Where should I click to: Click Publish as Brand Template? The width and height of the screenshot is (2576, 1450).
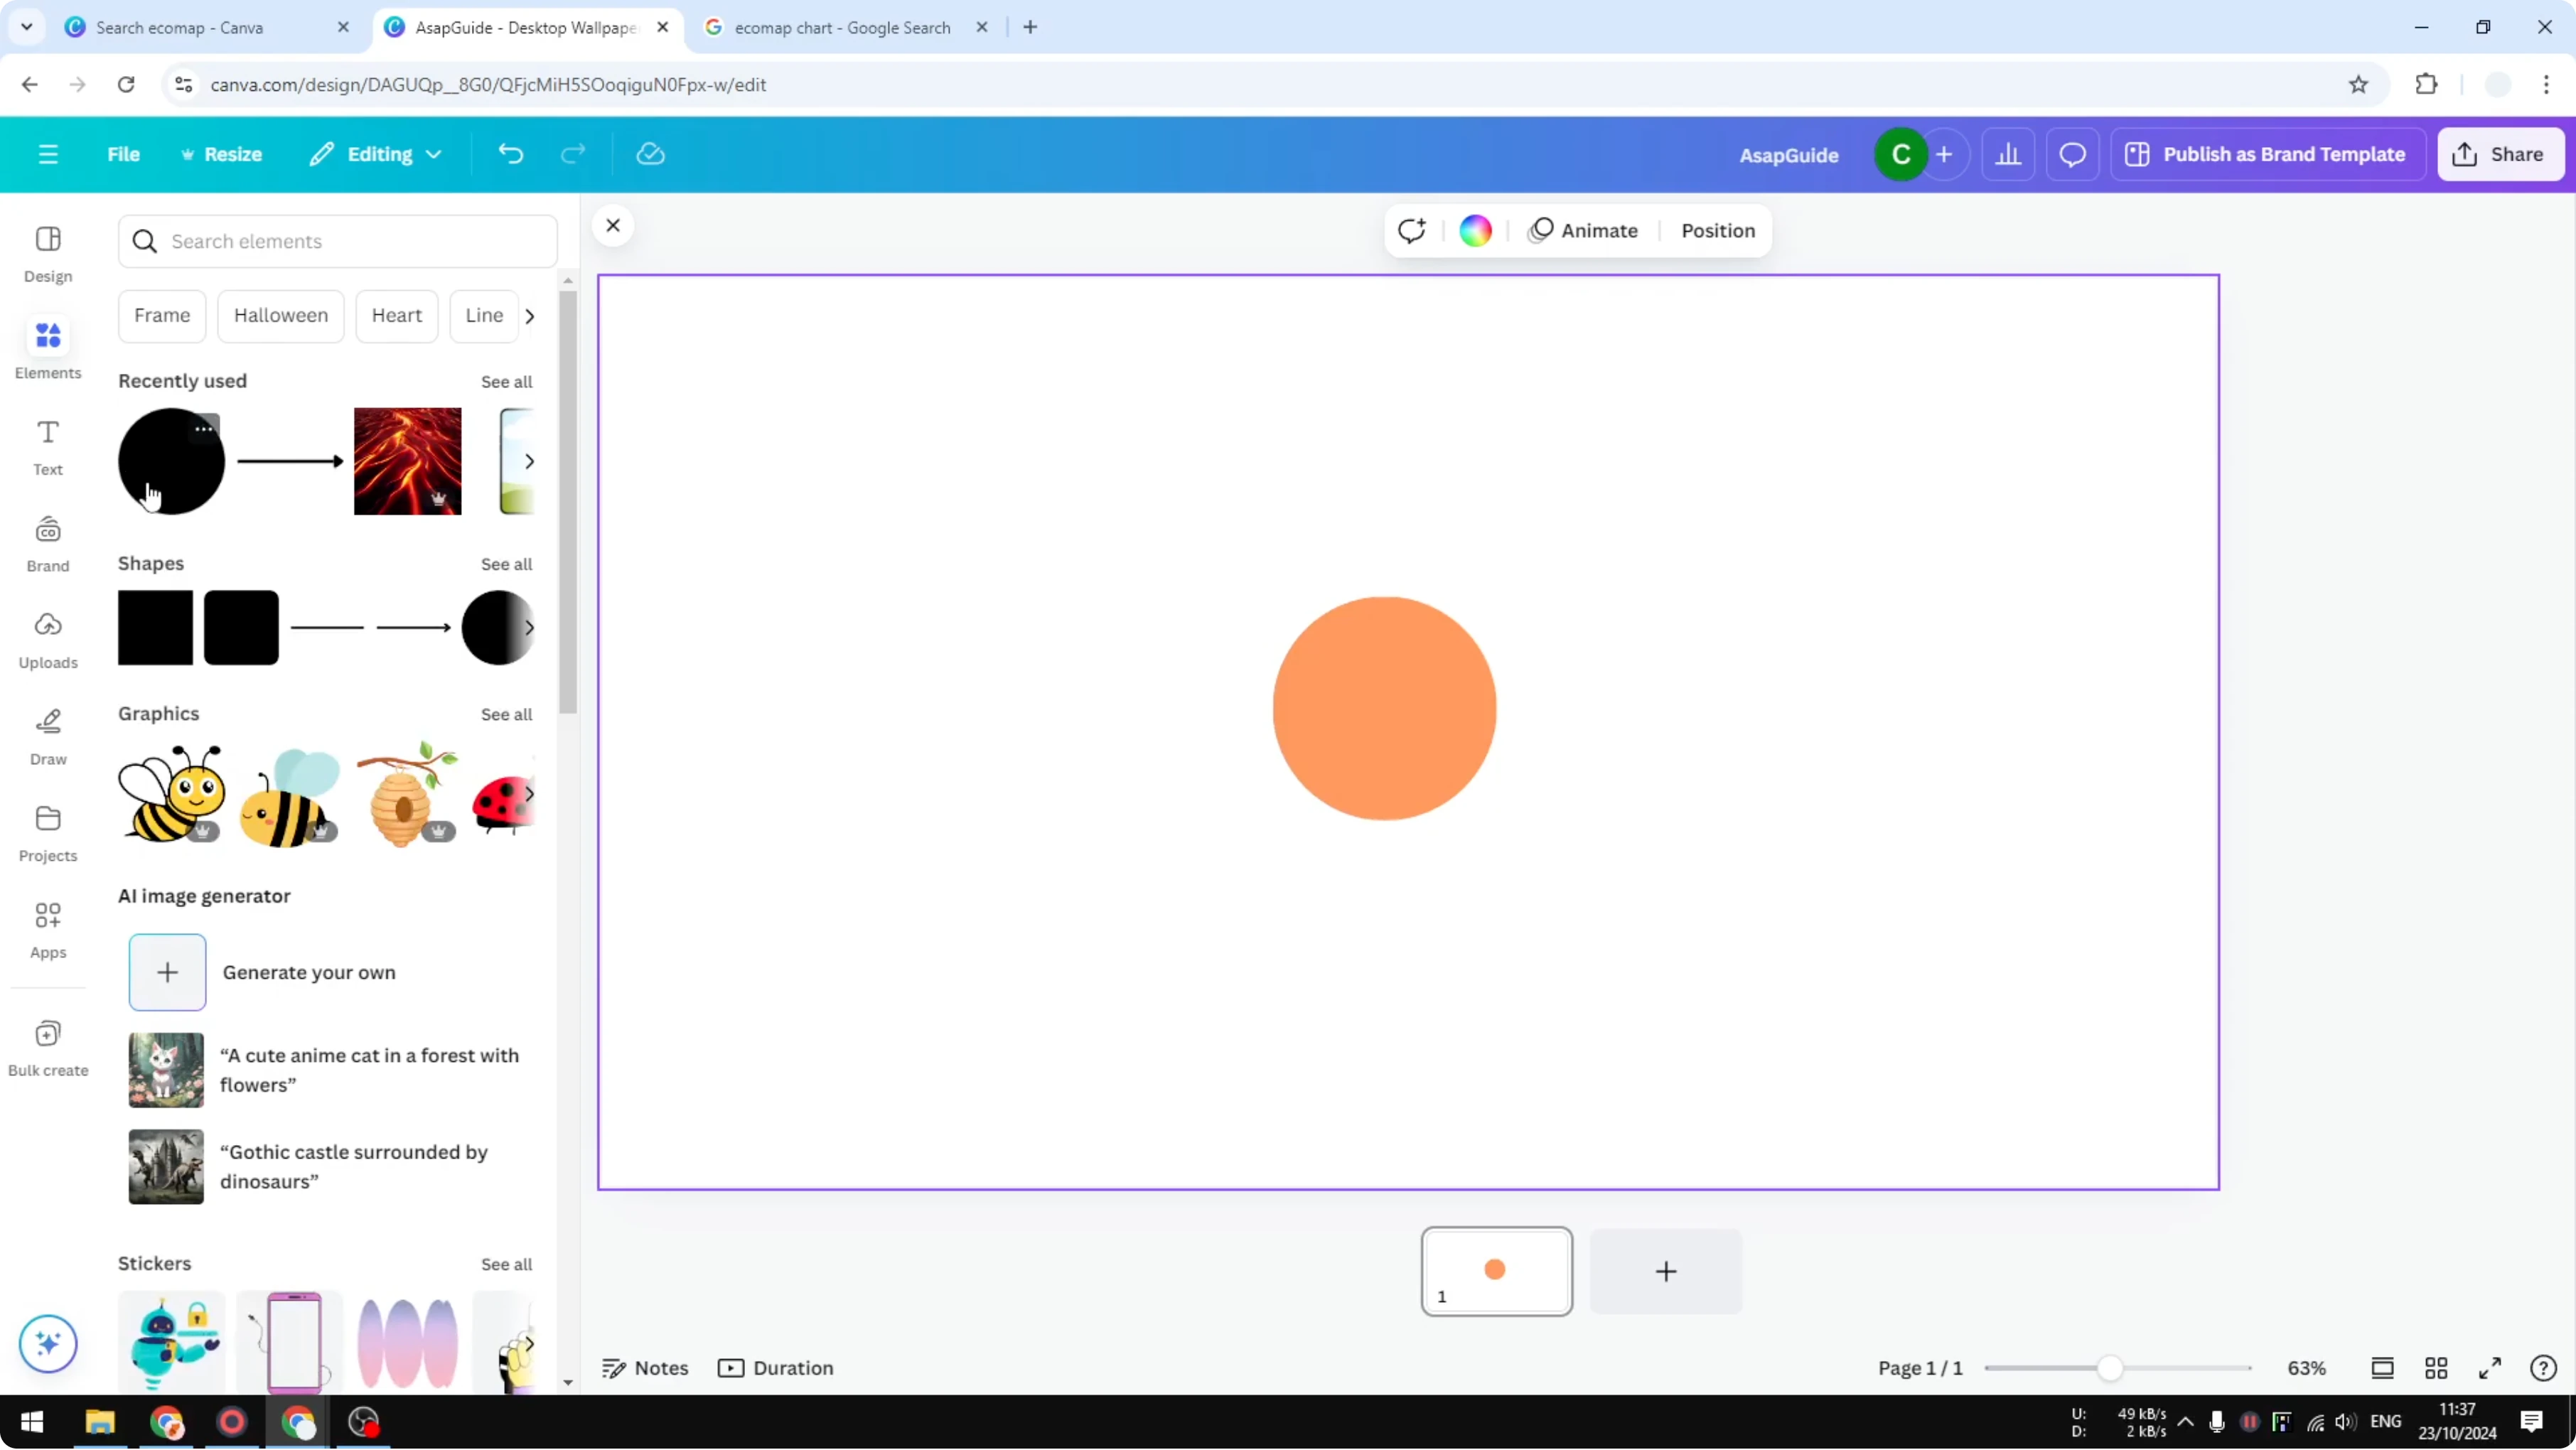[2268, 154]
